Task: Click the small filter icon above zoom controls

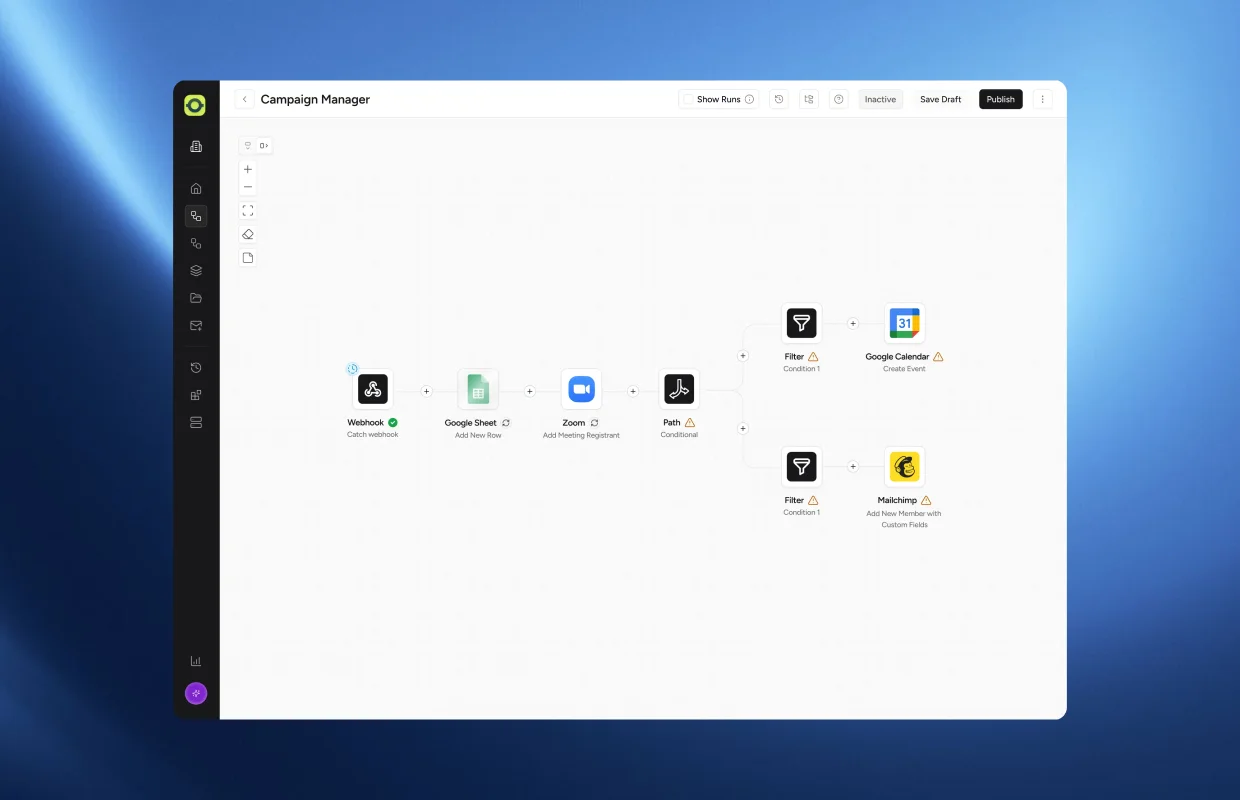Action: click(x=248, y=146)
